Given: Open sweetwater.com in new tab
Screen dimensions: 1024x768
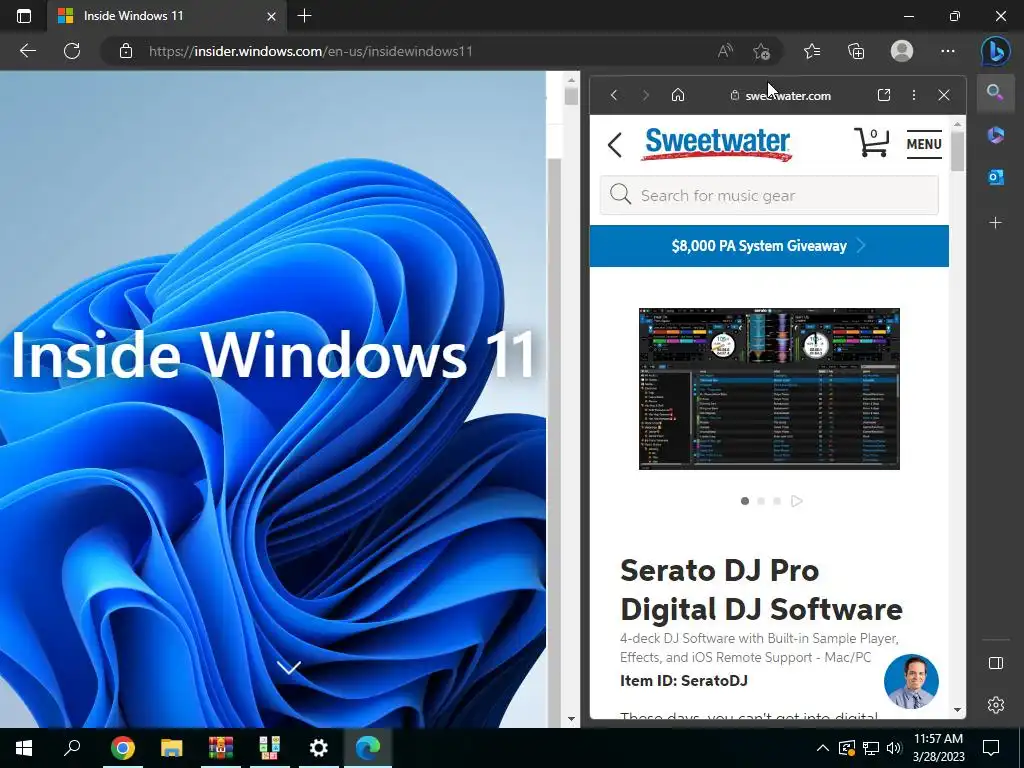Looking at the screenshot, I should coord(884,95).
